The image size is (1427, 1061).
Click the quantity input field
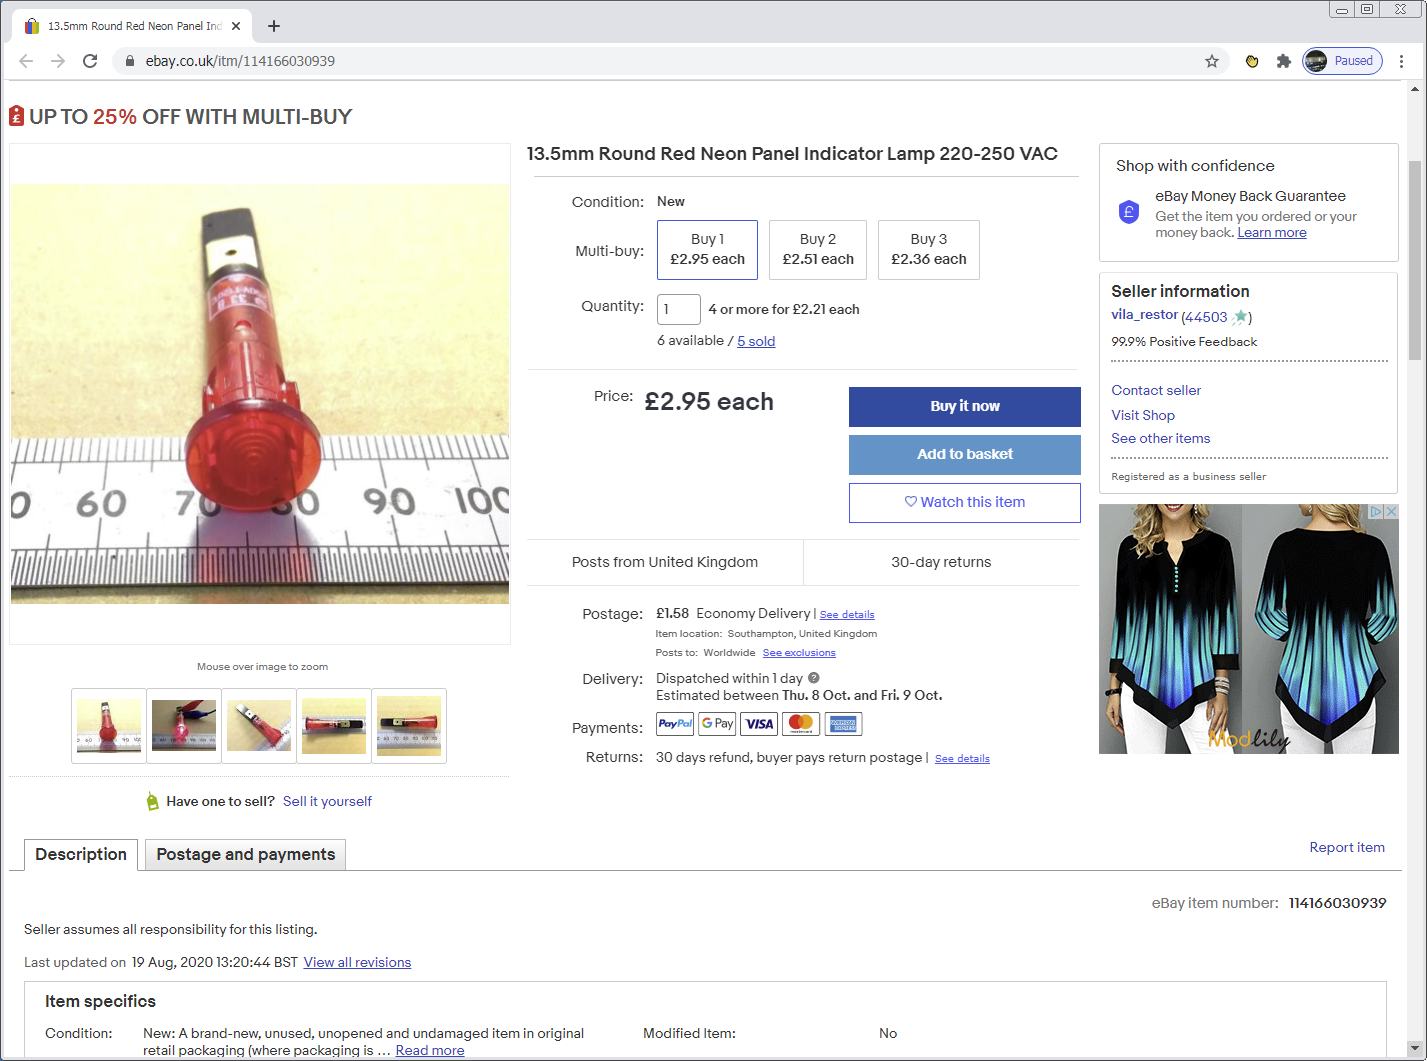(678, 309)
